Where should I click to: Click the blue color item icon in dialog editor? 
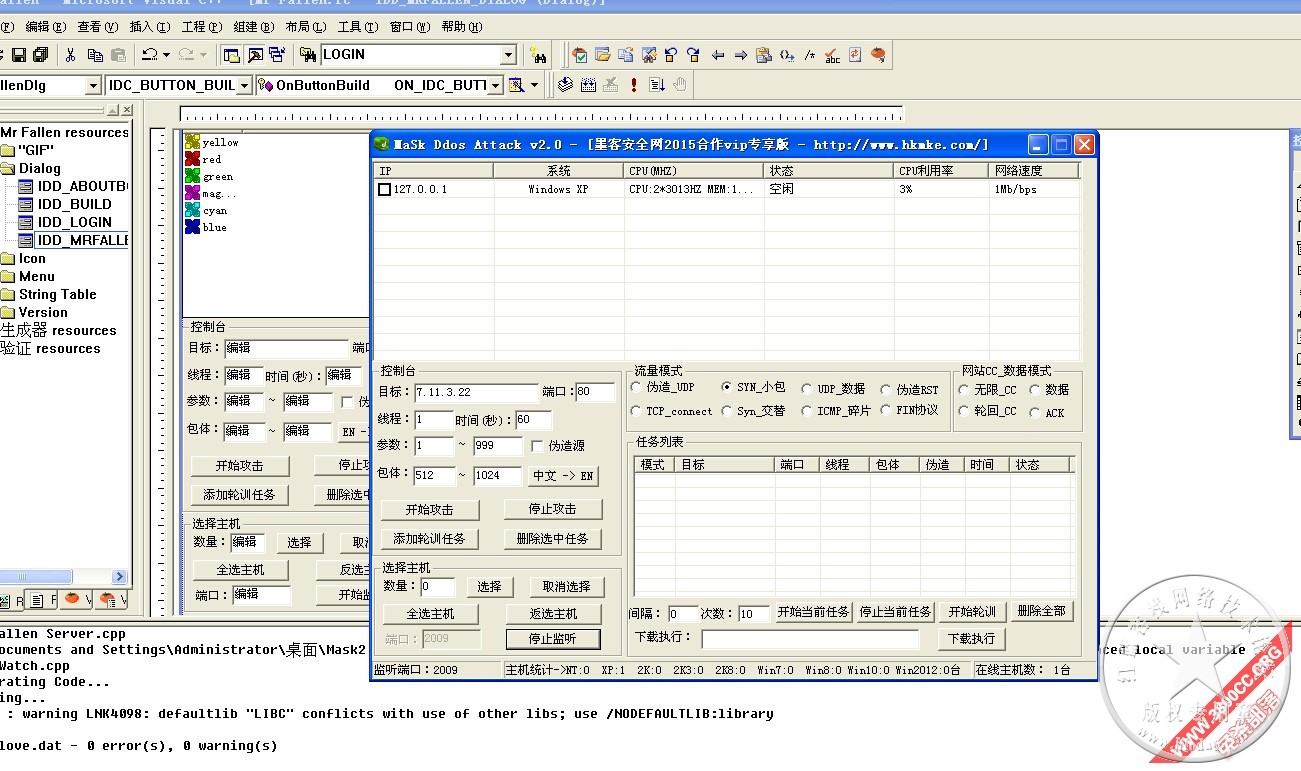point(193,227)
